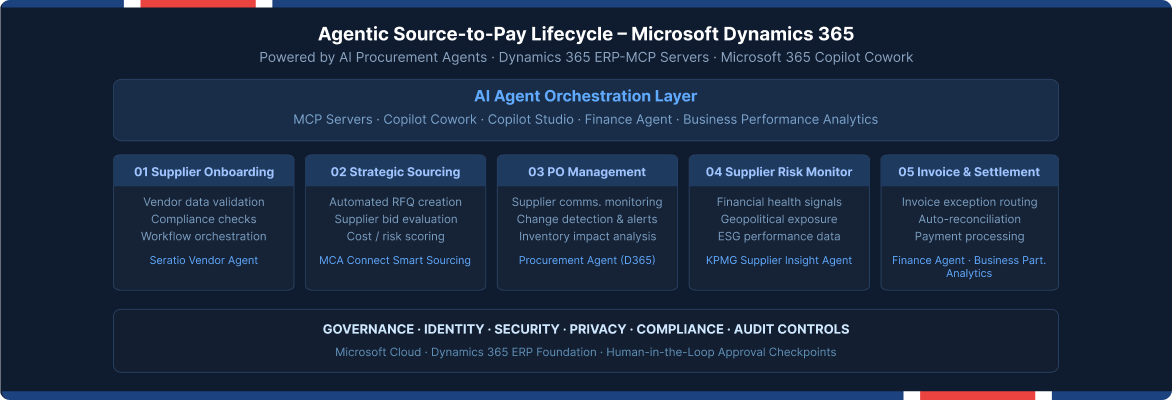Click 'Cost / risk scoring' text
This screenshot has width=1172, height=400.
pyautogui.click(x=395, y=236)
